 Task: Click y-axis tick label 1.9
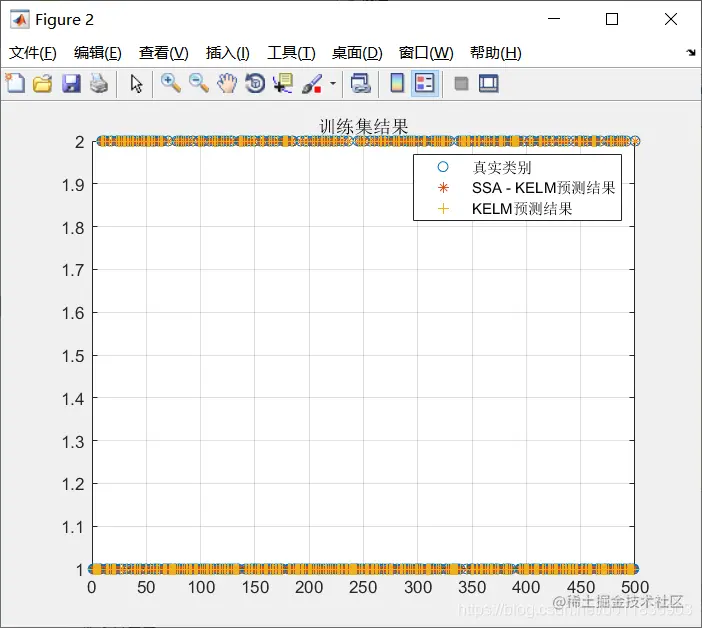(x=73, y=185)
